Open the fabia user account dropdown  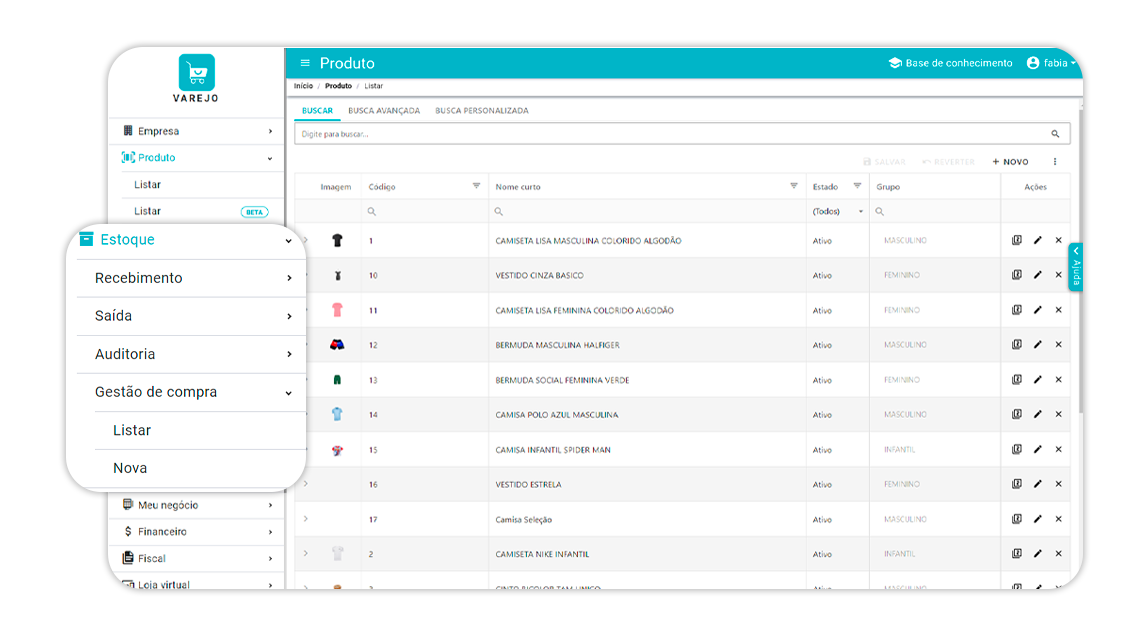point(1051,63)
